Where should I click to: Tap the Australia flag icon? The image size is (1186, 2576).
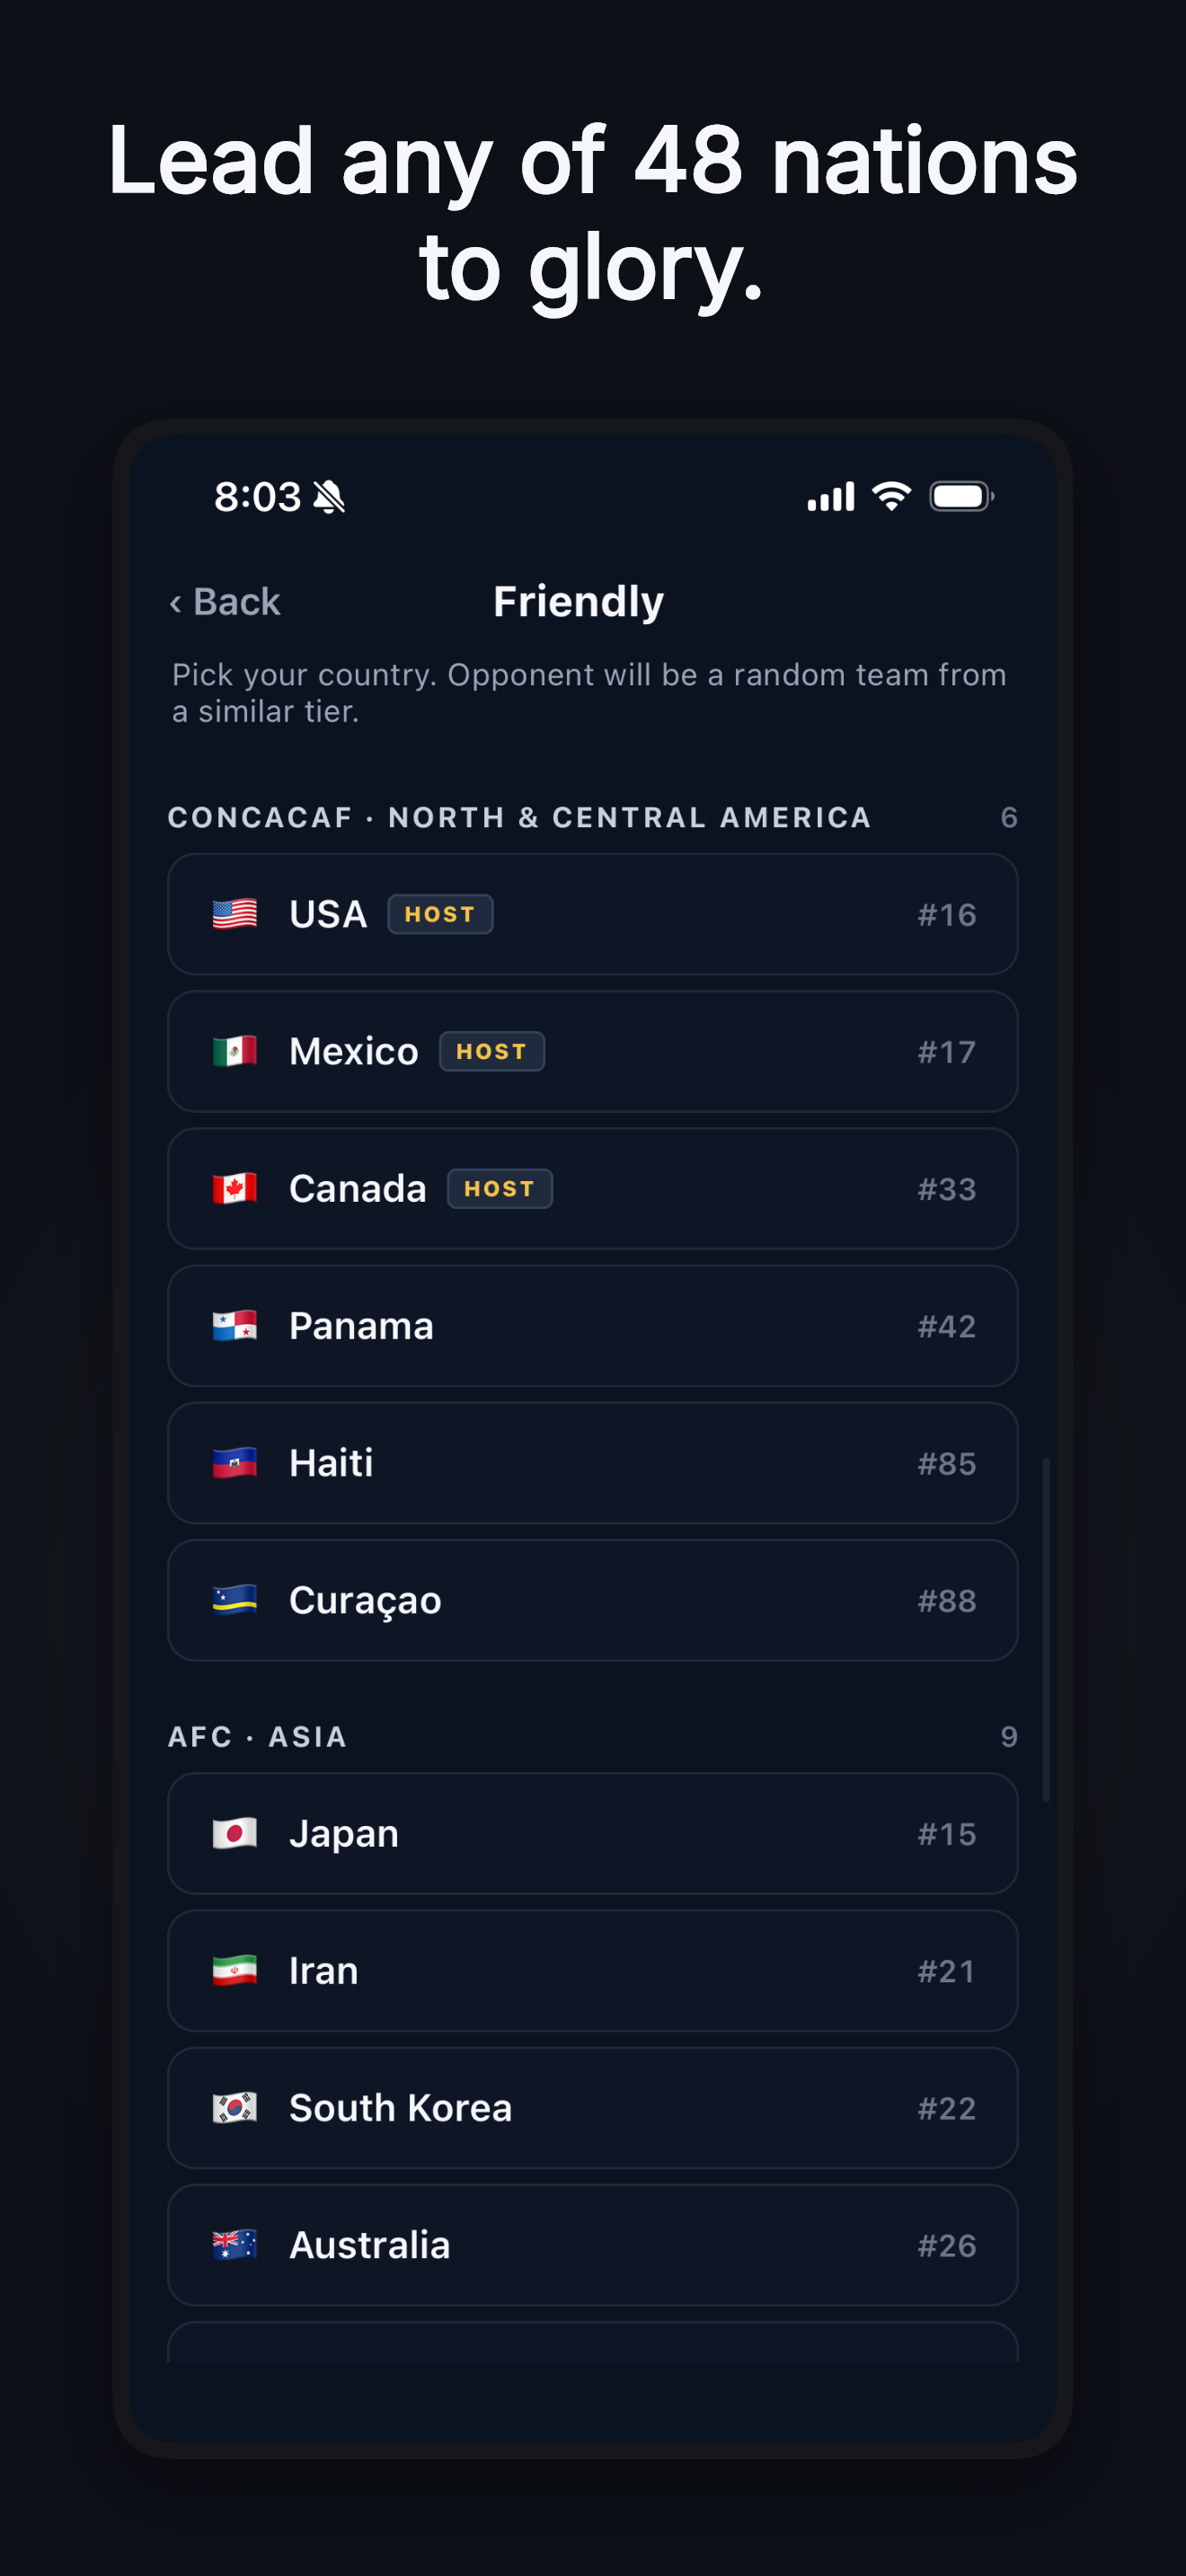[x=235, y=2244]
